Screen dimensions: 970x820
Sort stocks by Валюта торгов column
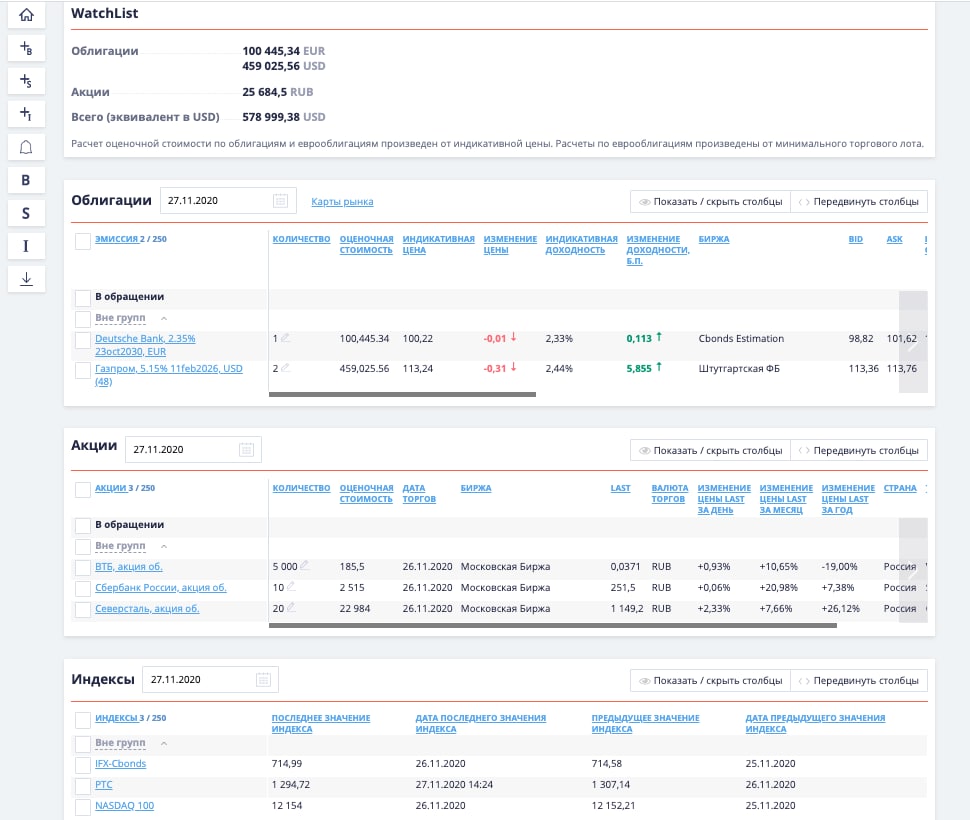click(669, 493)
